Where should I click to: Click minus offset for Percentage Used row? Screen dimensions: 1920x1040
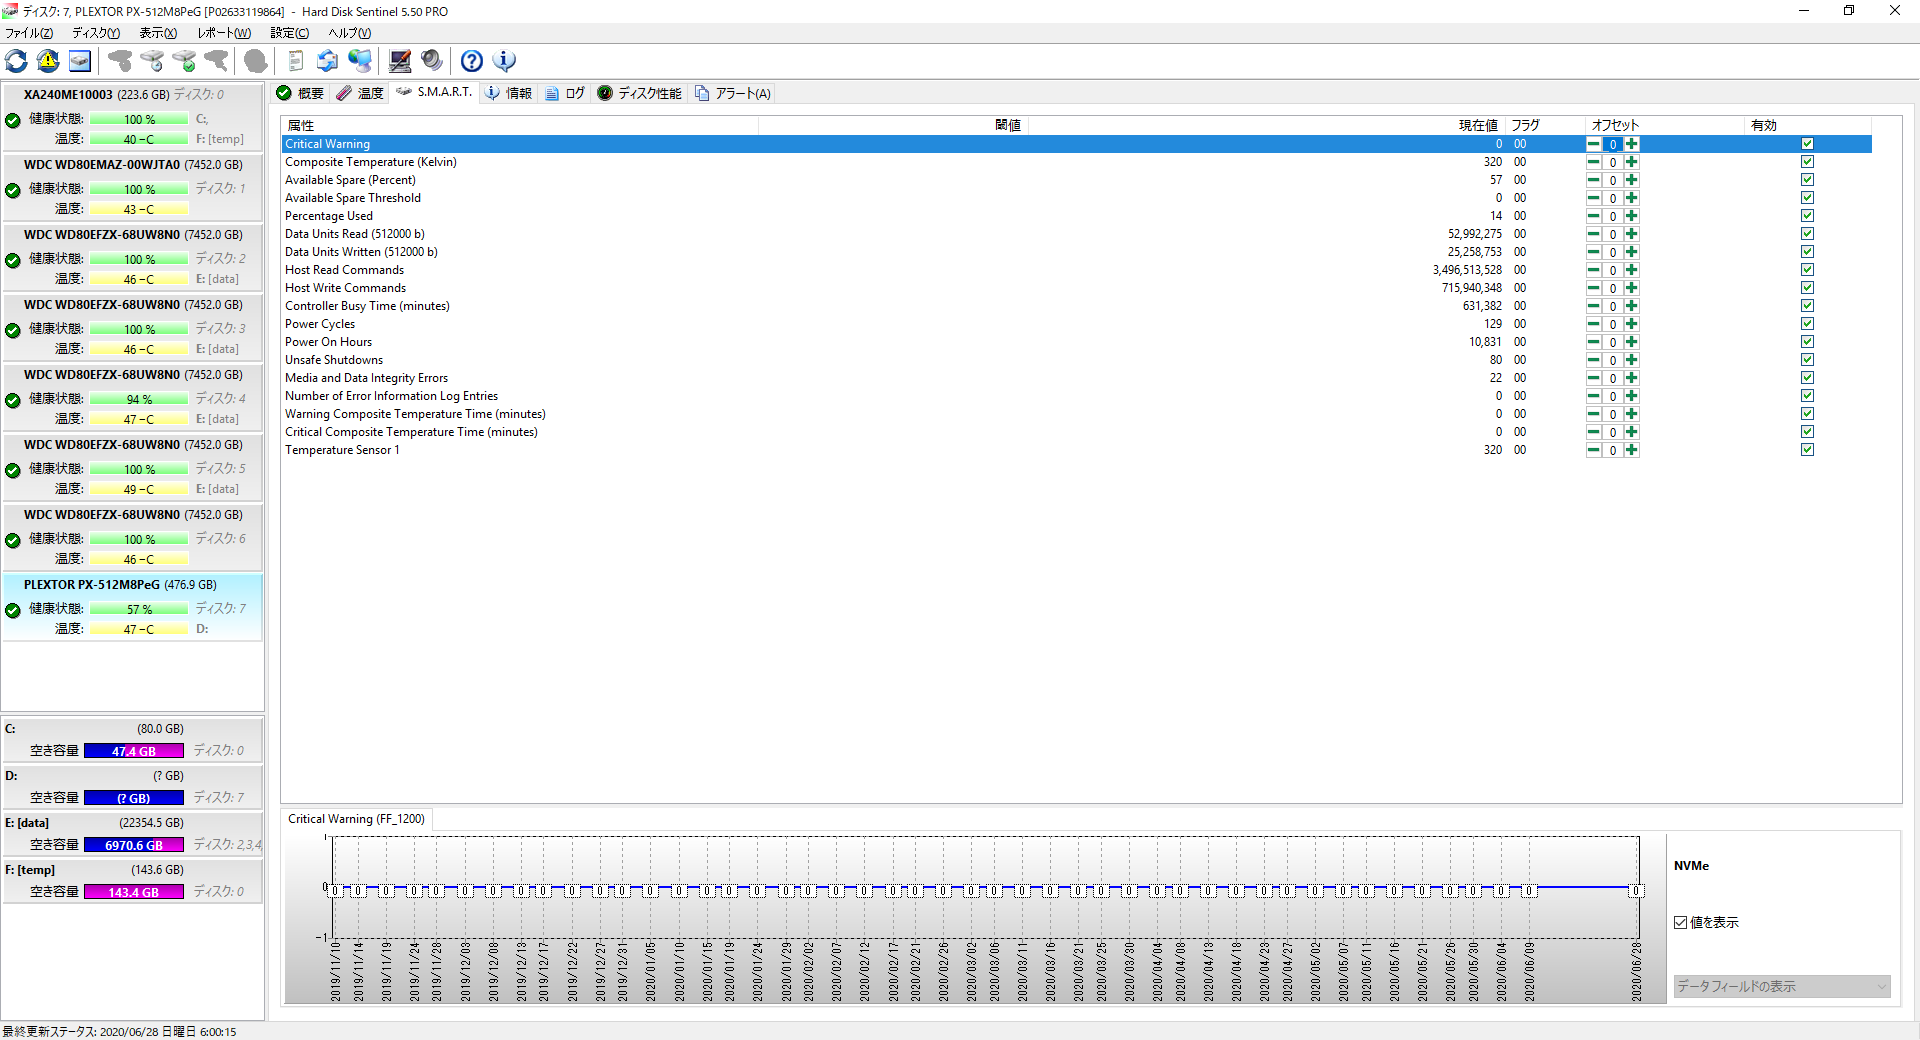pyautogui.click(x=1594, y=216)
